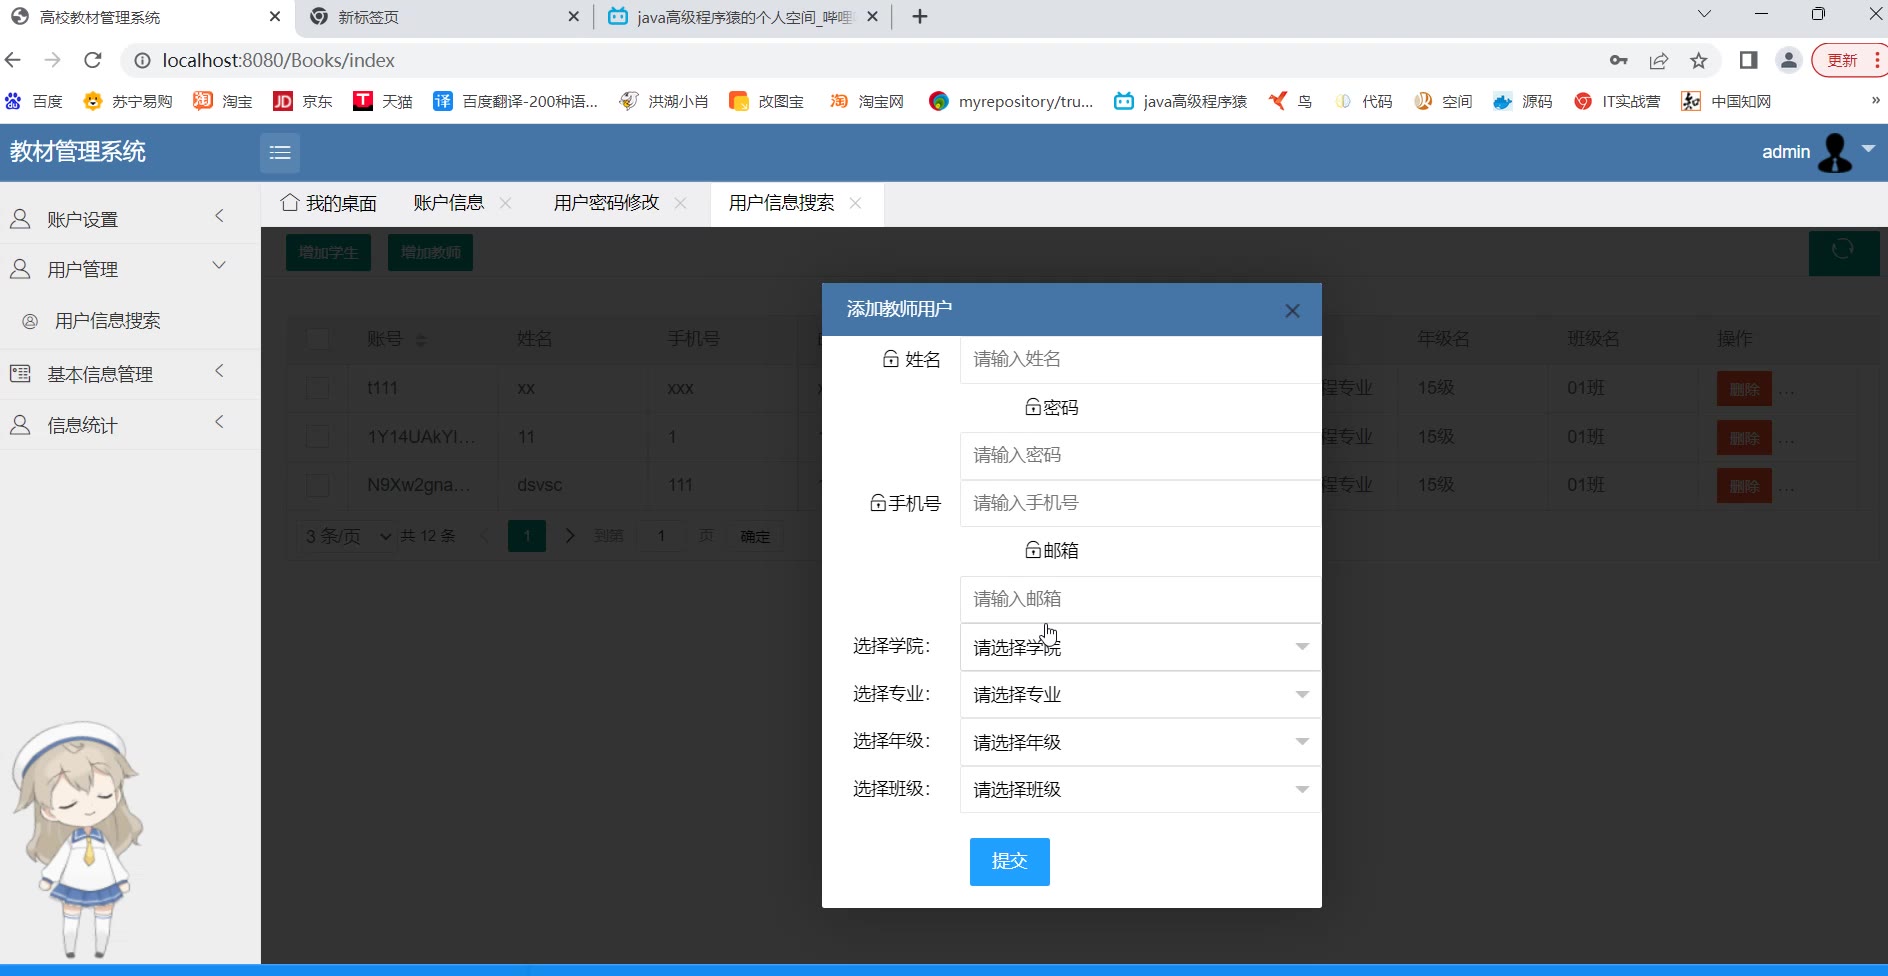Open the 百度 bookmark
The height and width of the screenshot is (976, 1888).
coord(34,101)
